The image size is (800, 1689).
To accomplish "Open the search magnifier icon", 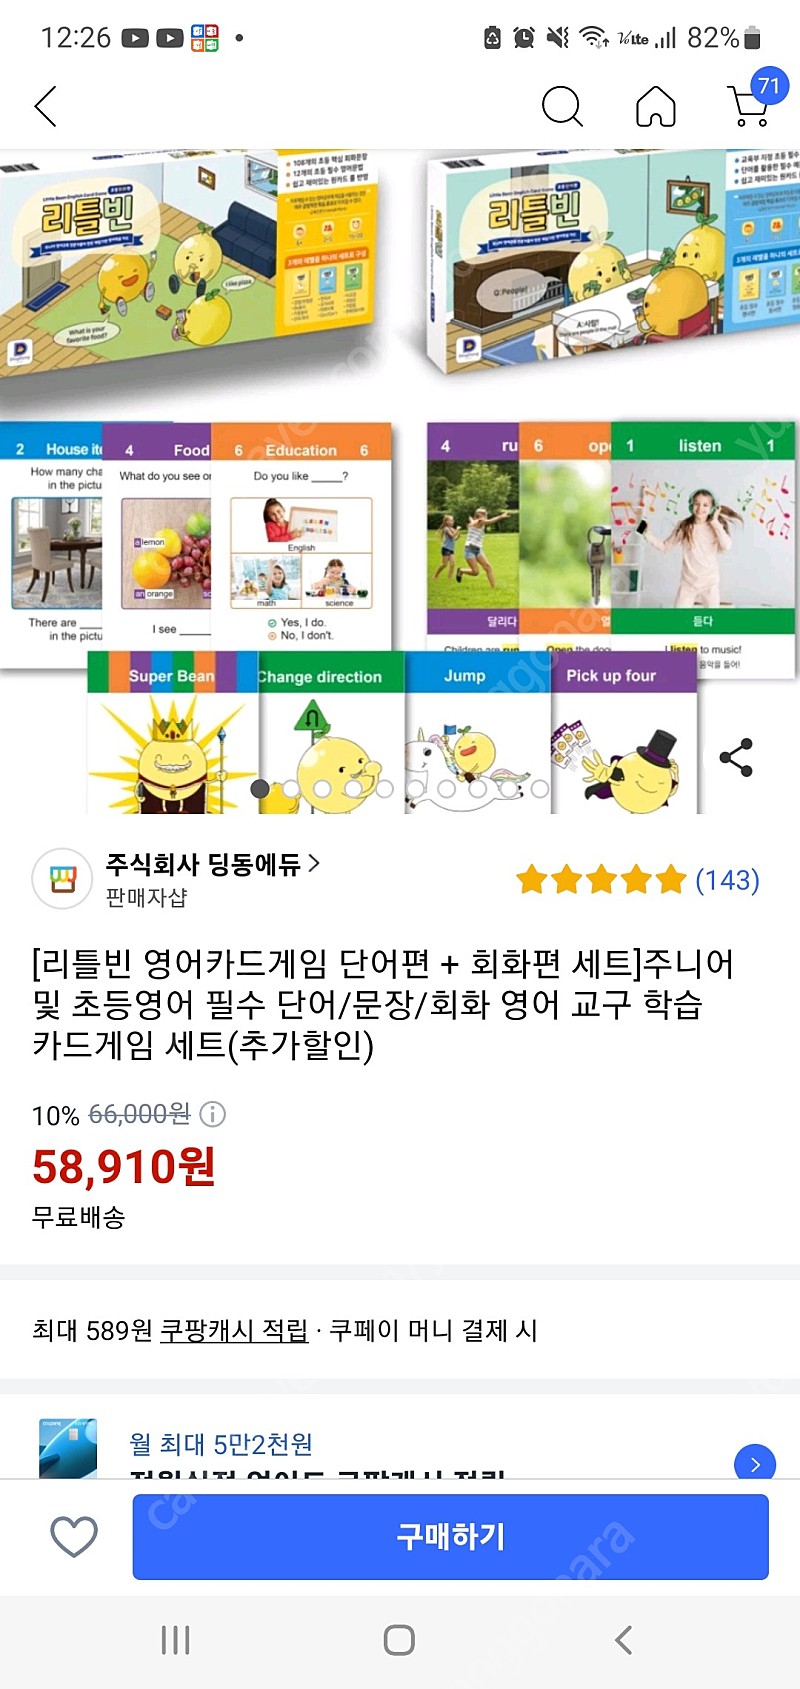I will click(x=562, y=106).
